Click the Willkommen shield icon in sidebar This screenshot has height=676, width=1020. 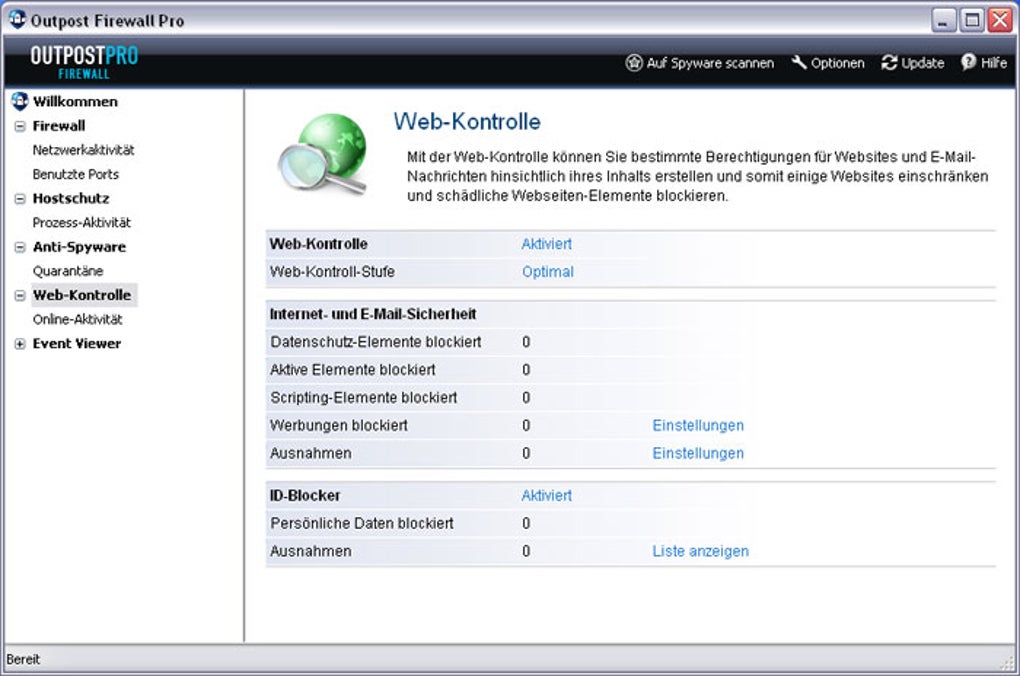tap(20, 101)
